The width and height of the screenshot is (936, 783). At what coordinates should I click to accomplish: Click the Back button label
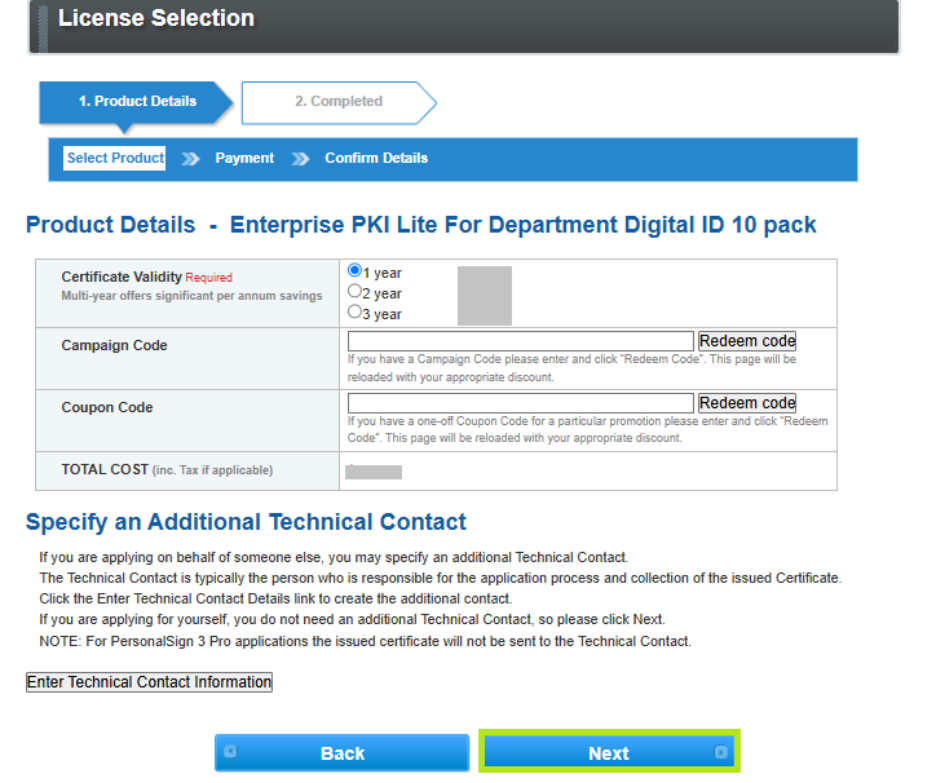342,754
